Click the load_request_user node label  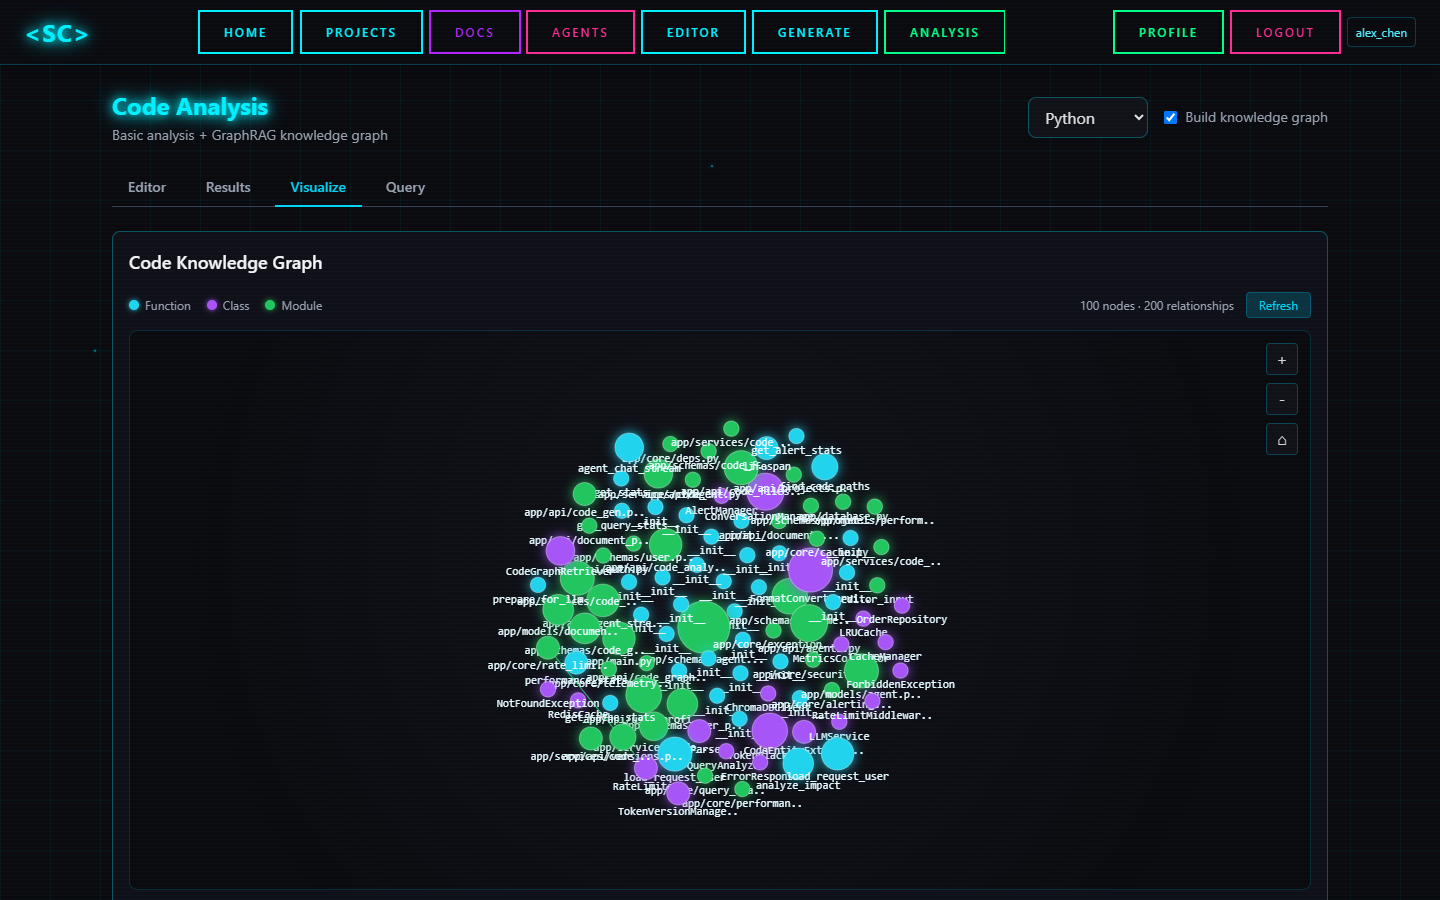(x=837, y=776)
